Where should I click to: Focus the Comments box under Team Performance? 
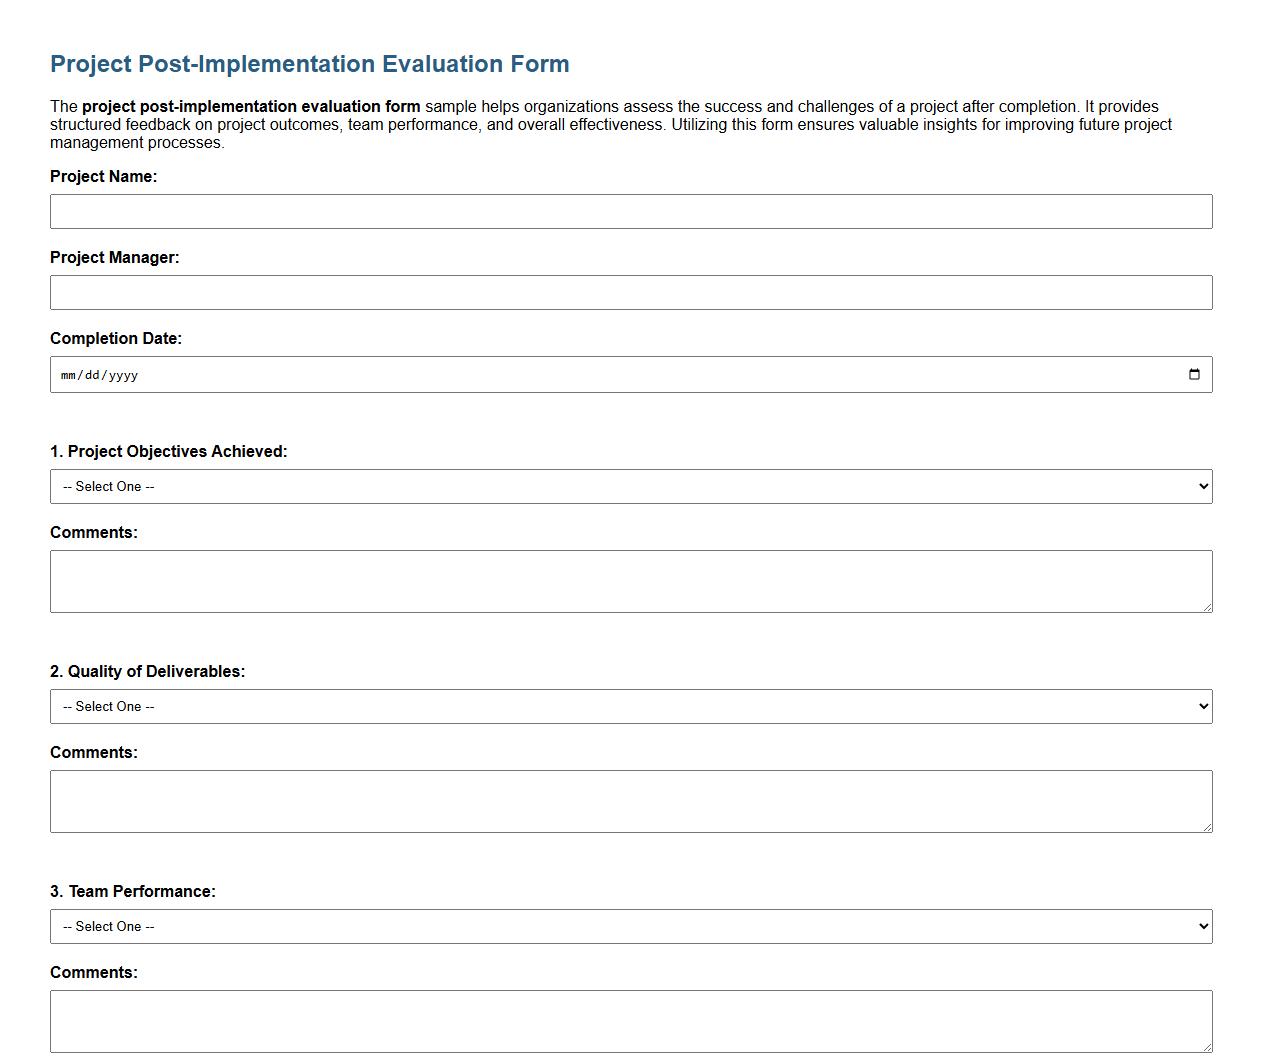click(x=630, y=1020)
